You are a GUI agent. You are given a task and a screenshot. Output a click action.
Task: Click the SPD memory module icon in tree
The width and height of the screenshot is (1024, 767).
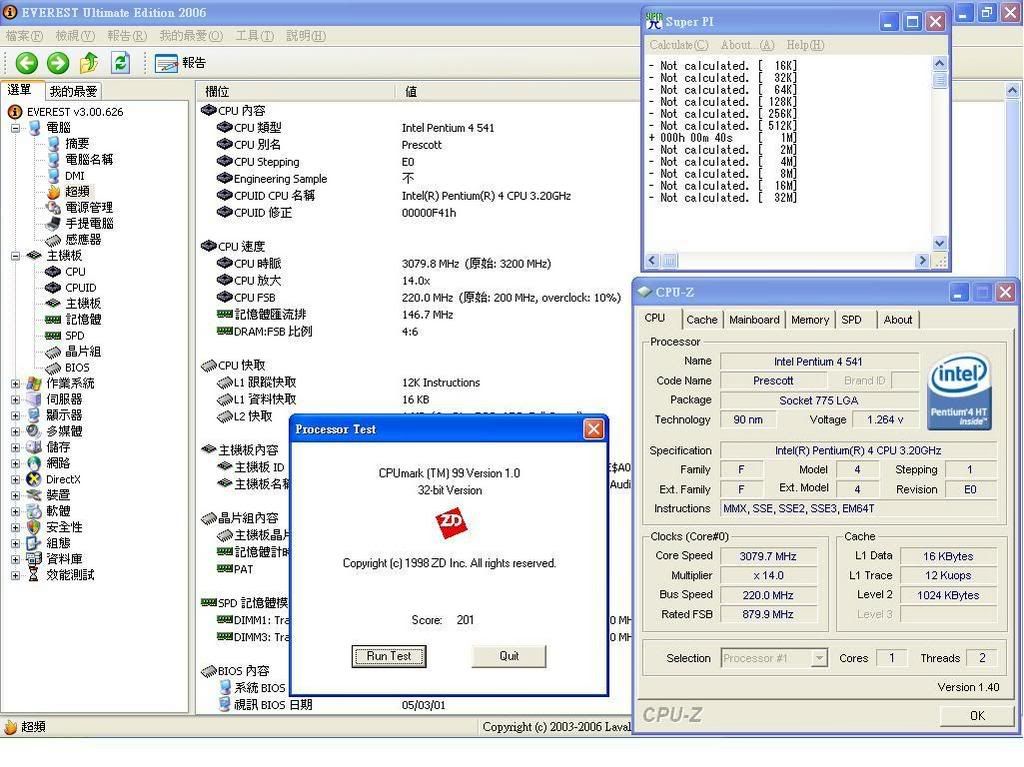click(53, 335)
